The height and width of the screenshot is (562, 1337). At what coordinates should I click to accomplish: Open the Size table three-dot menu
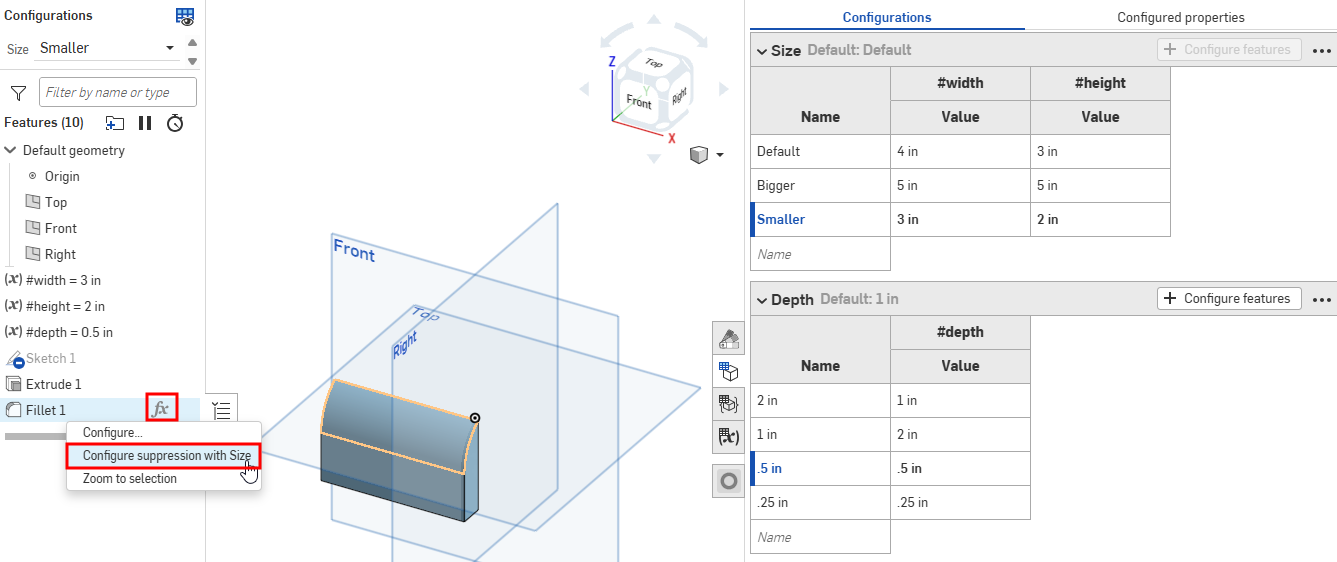click(1322, 50)
